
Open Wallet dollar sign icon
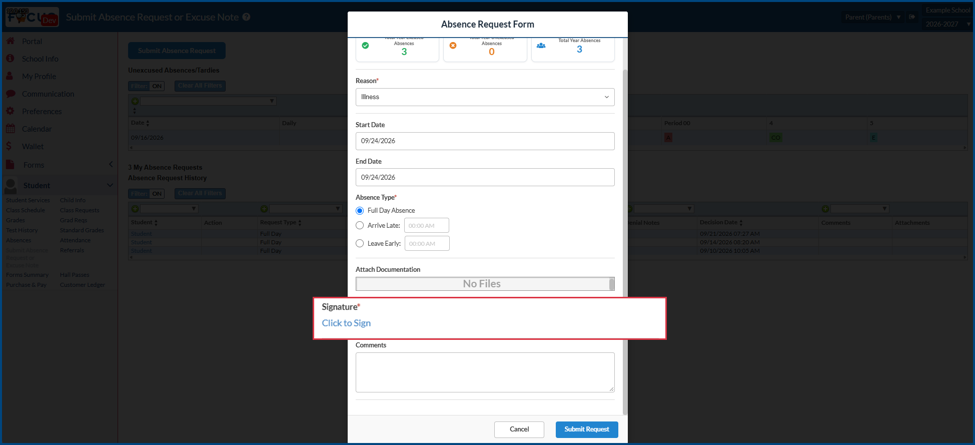tap(9, 146)
